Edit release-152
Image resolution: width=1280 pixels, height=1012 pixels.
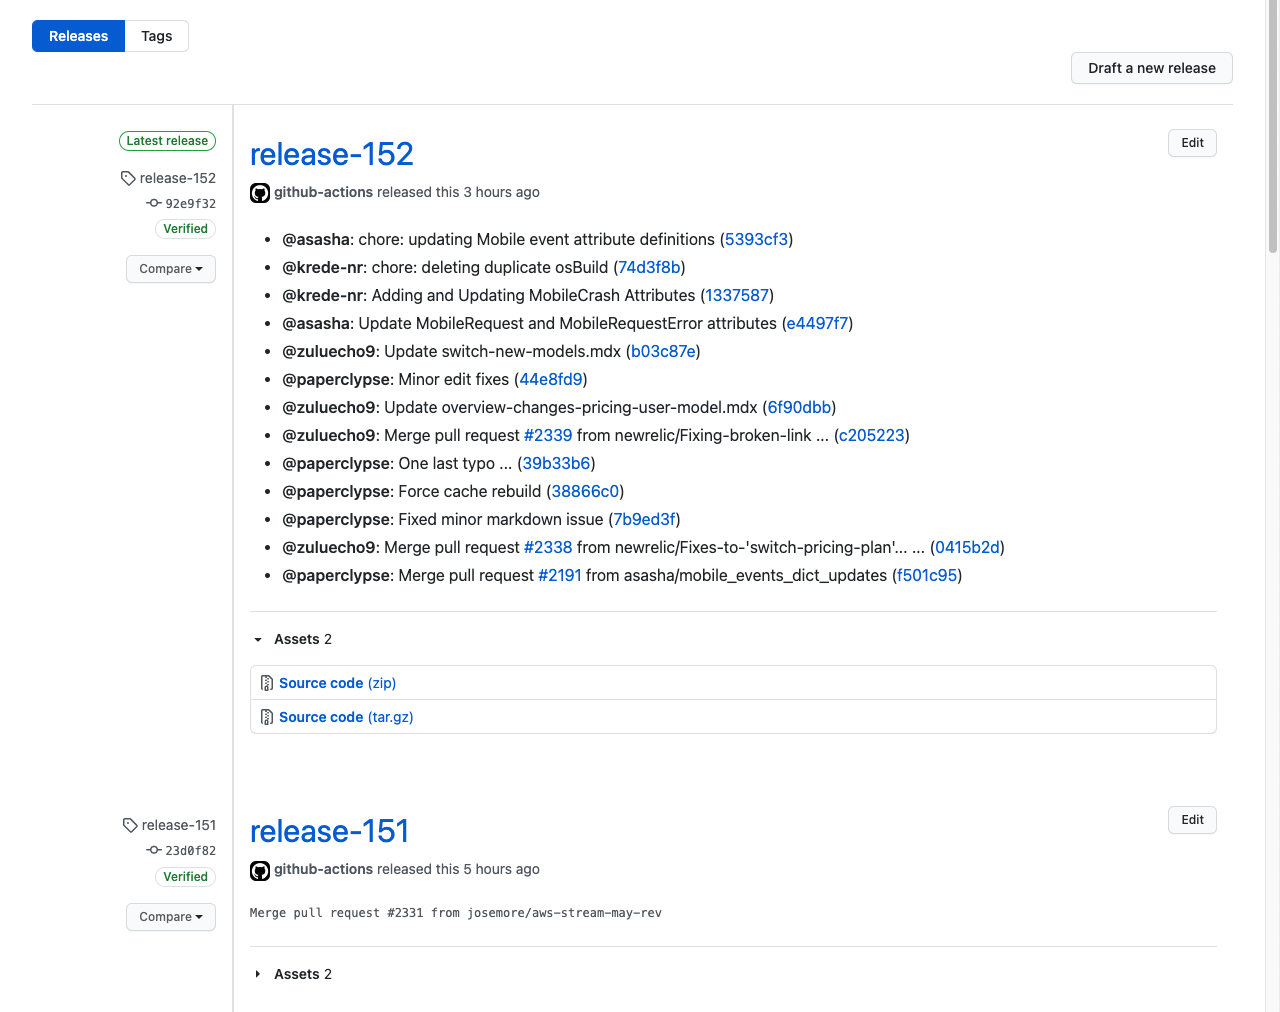click(x=1192, y=143)
